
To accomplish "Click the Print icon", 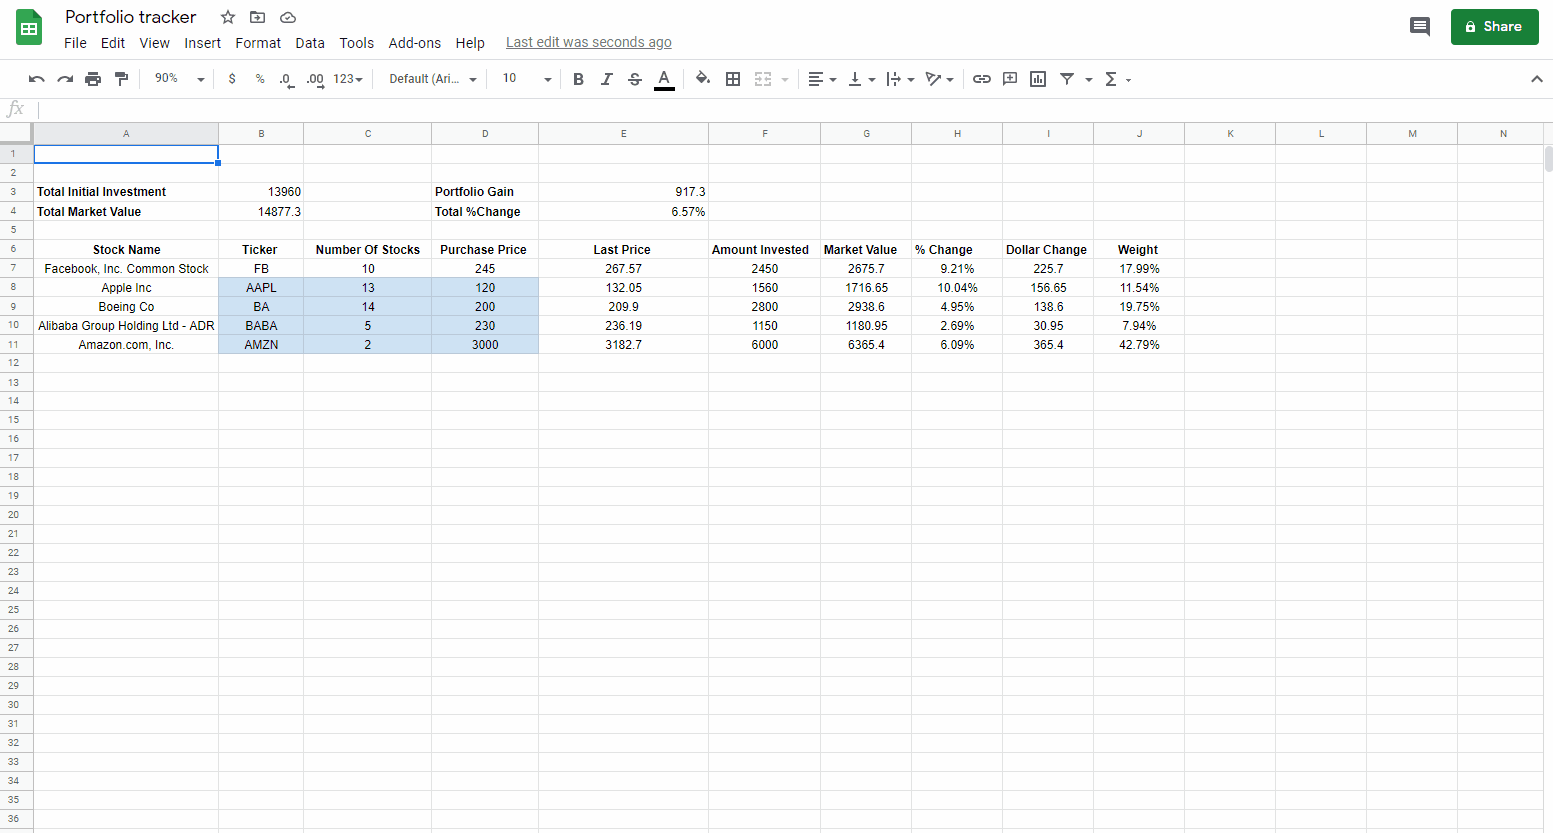I will 93,79.
